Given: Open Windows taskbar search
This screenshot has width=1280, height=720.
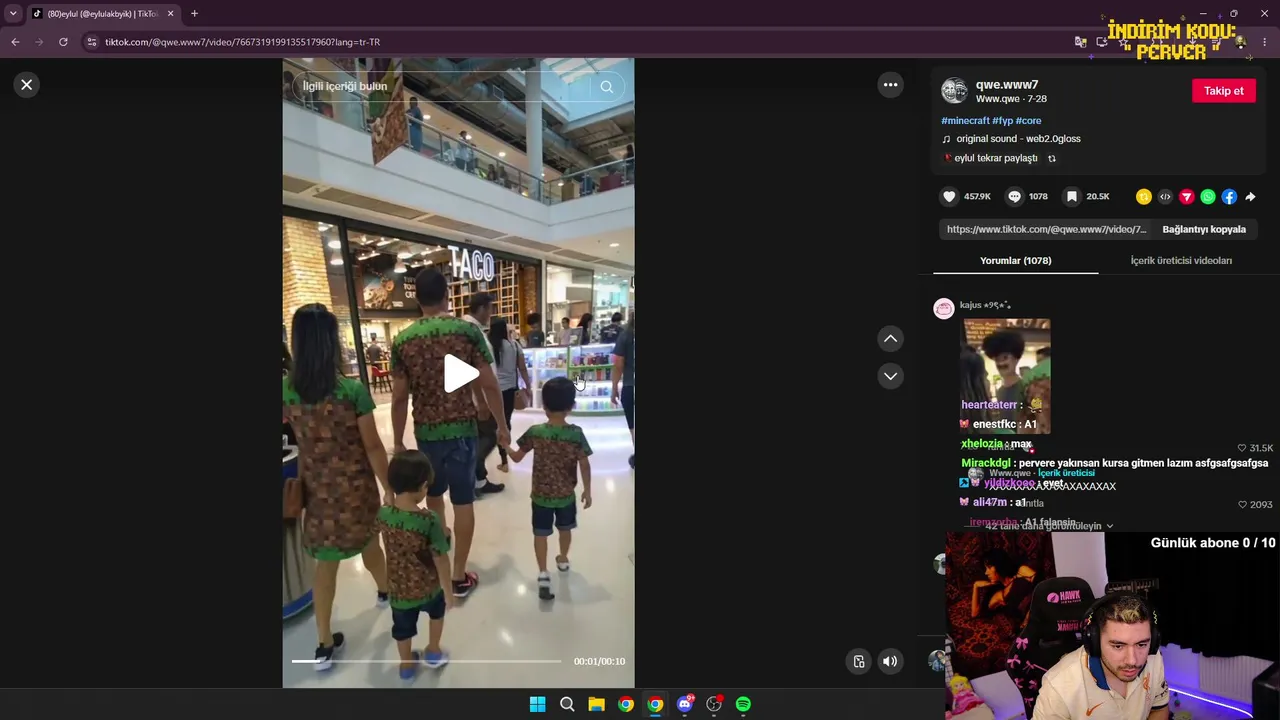Looking at the screenshot, I should 567,704.
